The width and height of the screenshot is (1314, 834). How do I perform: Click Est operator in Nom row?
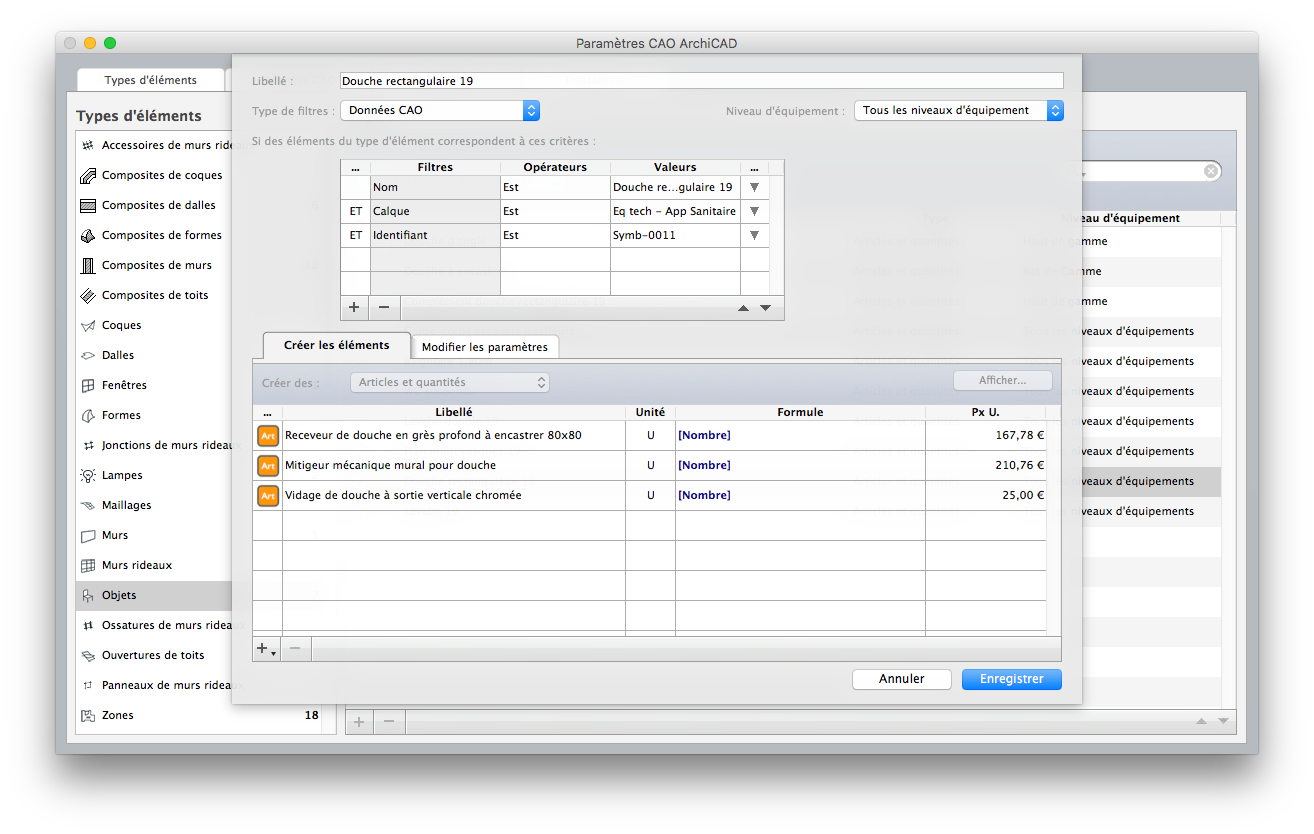tap(555, 187)
